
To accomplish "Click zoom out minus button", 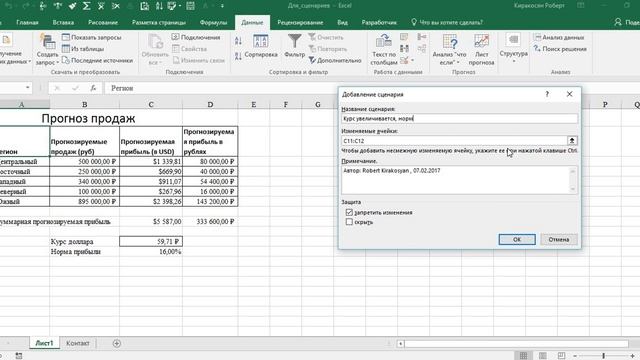I will (575, 356).
